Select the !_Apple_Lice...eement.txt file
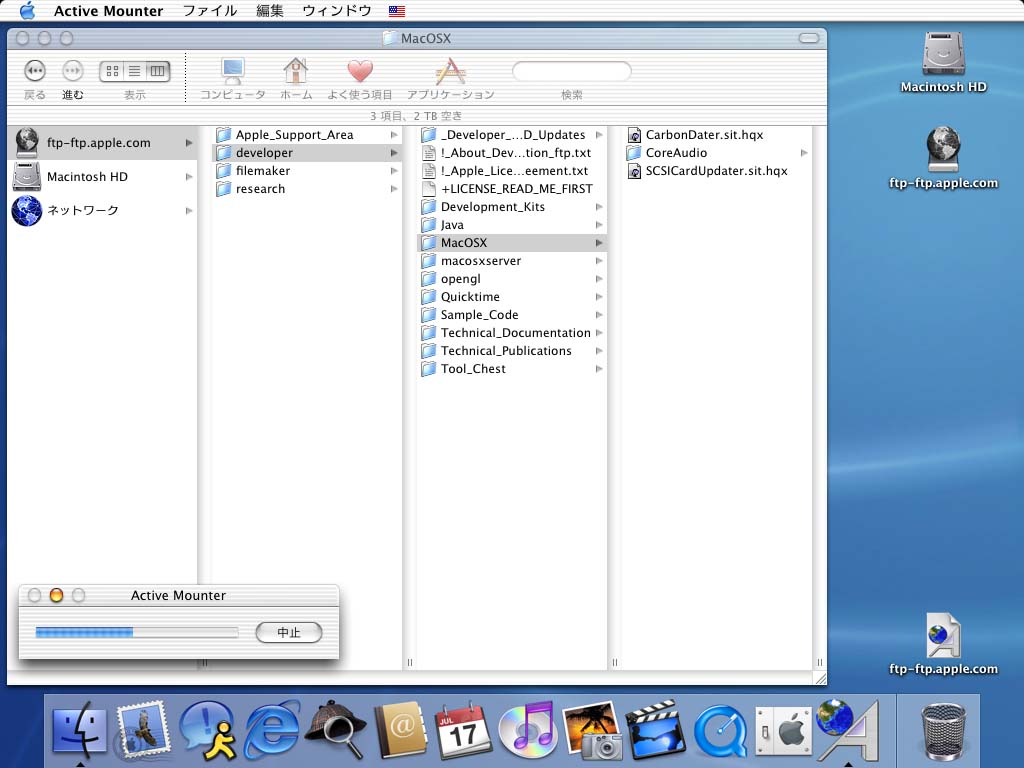The height and width of the screenshot is (768, 1024). tap(512, 170)
